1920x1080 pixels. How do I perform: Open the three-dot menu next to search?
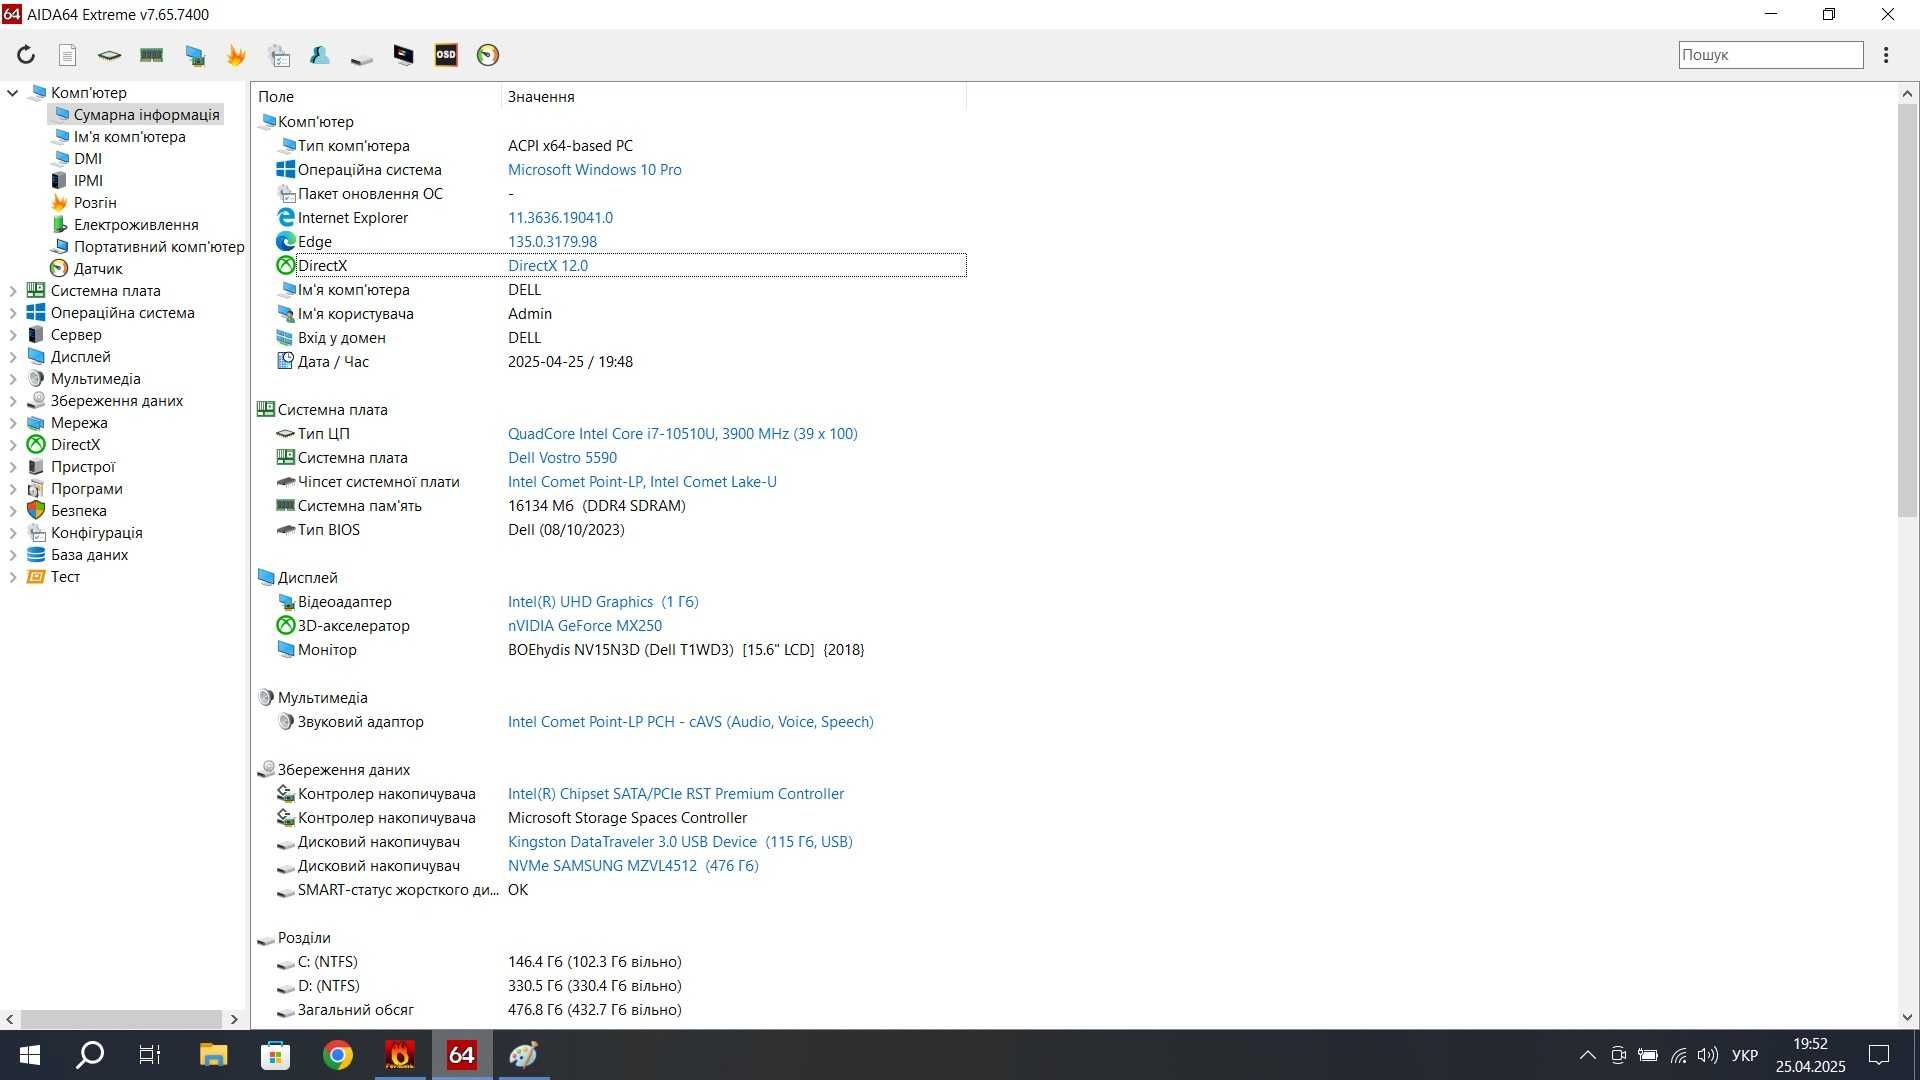(x=1886, y=55)
